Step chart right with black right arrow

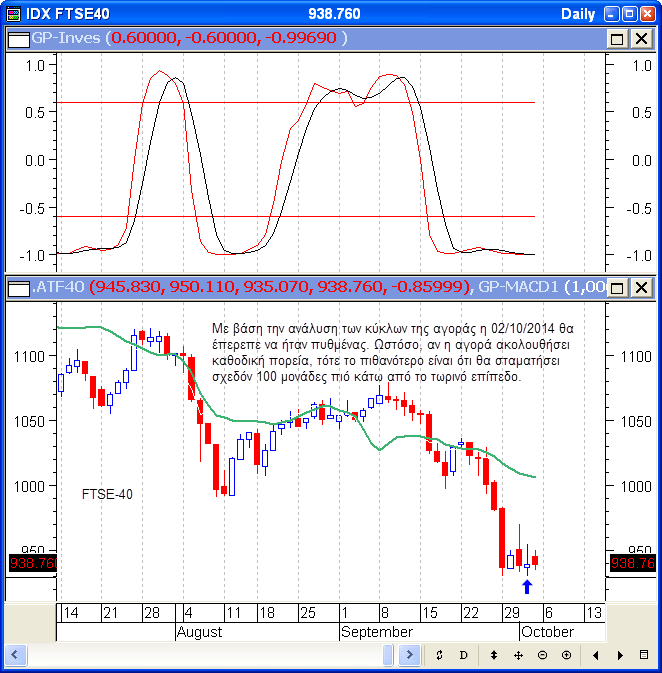pos(621,655)
